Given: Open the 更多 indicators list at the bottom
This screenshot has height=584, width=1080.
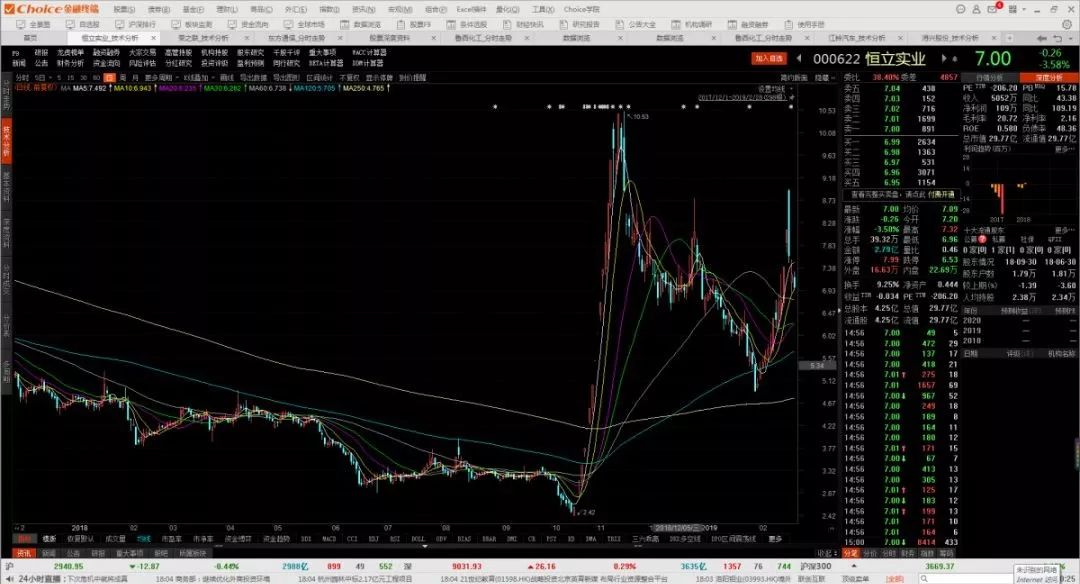Looking at the screenshot, I should tap(775, 539).
